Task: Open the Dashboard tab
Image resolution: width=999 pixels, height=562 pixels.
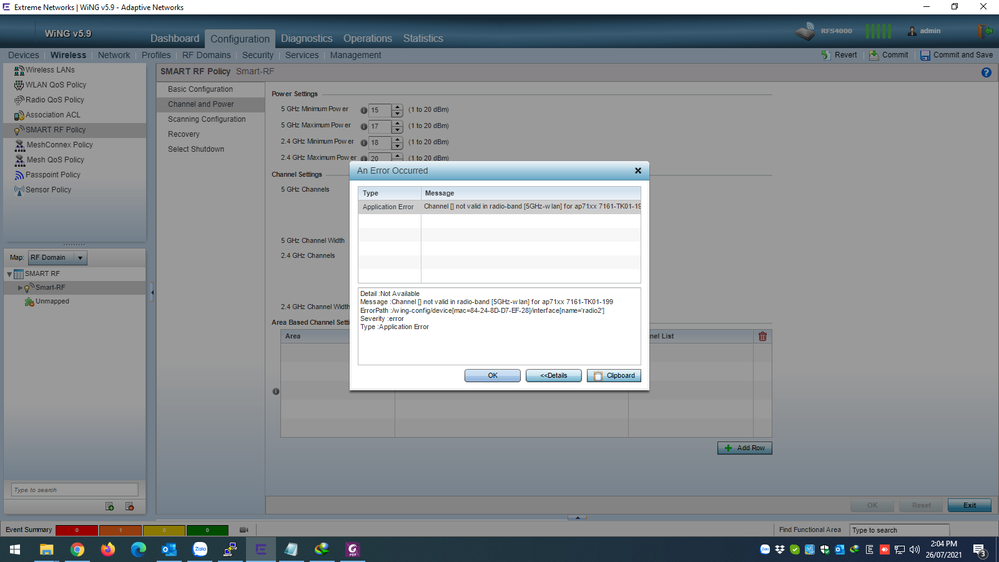Action: pyautogui.click(x=175, y=38)
